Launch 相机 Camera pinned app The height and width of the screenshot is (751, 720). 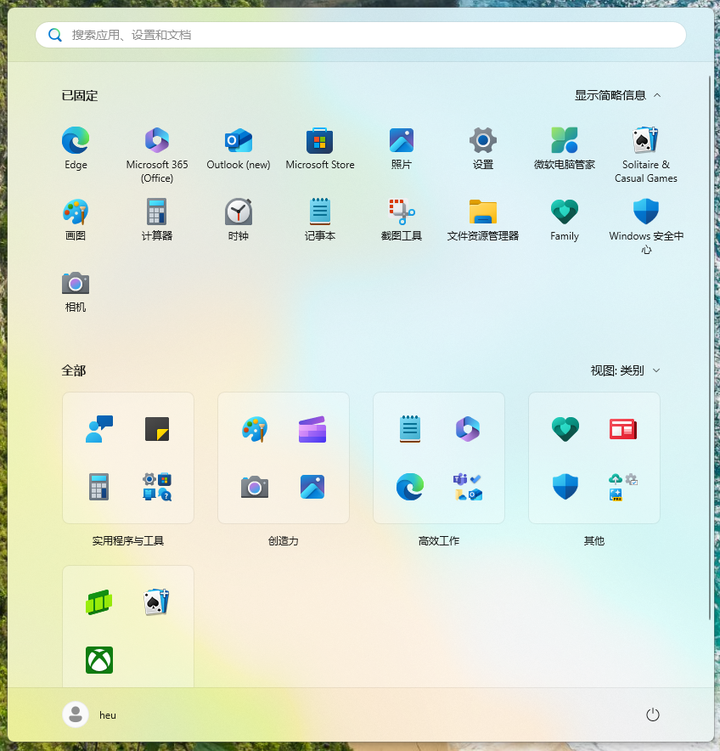(76, 291)
